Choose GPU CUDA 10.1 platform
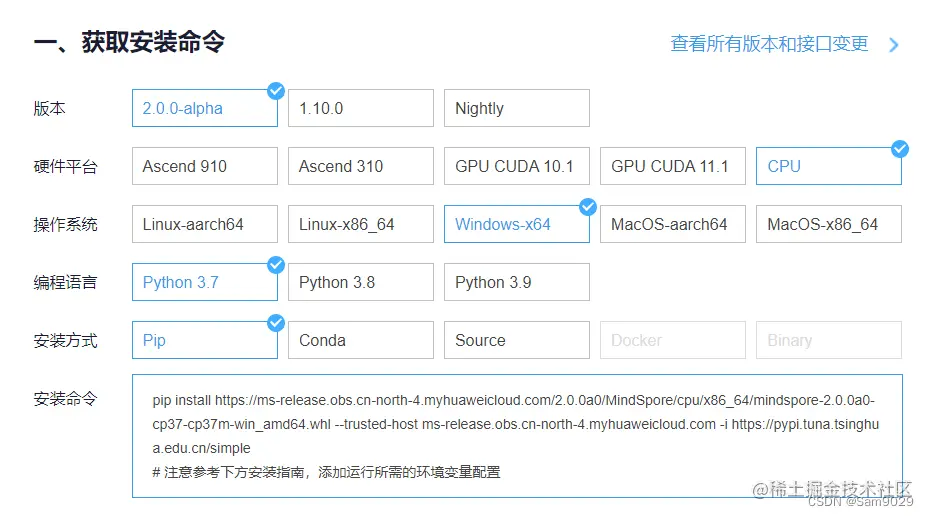Image resolution: width=929 pixels, height=516 pixels. tap(516, 166)
